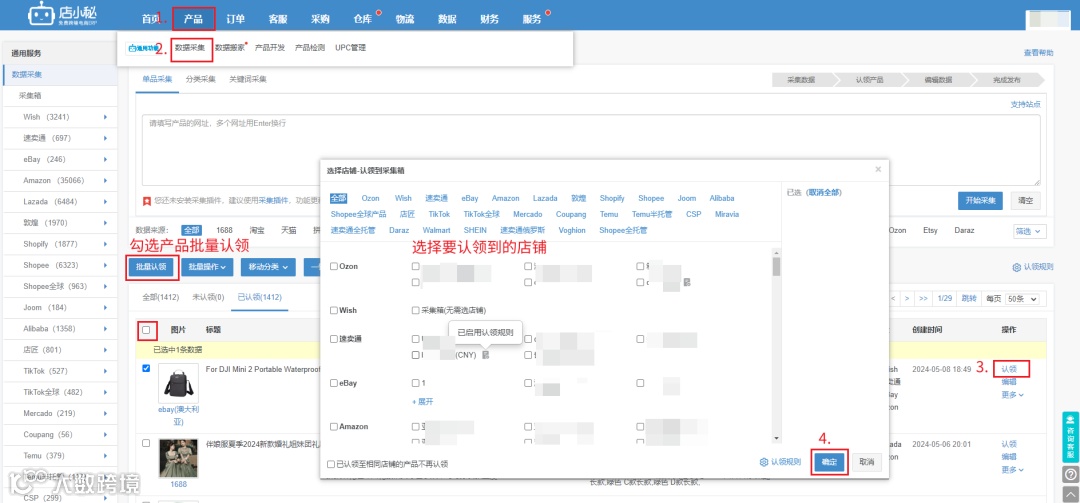The height and width of the screenshot is (503, 1080).
Task: Click 认领 link in the DJI row
Action: (x=1009, y=369)
